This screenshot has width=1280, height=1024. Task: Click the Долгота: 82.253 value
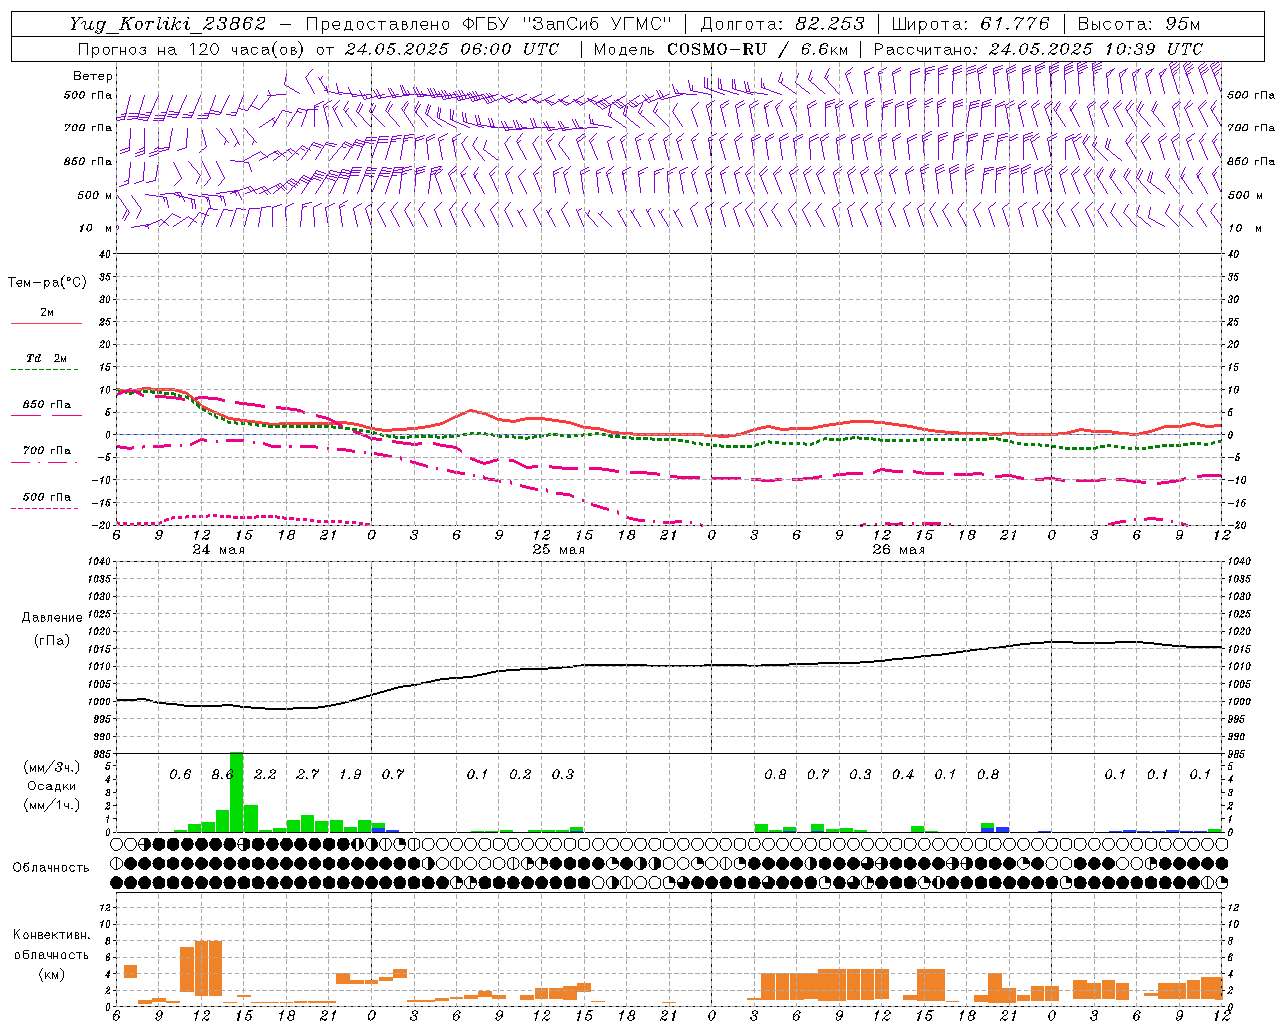pos(783,24)
